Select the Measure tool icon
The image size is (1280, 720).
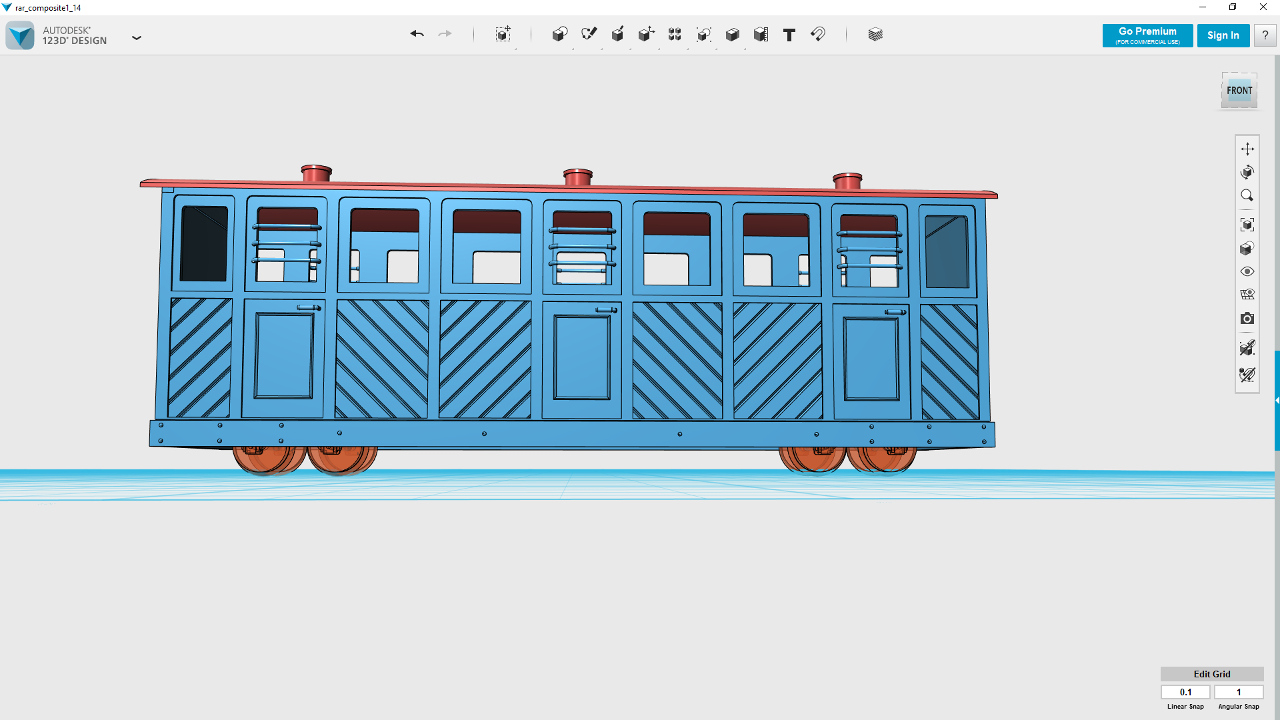click(761, 34)
